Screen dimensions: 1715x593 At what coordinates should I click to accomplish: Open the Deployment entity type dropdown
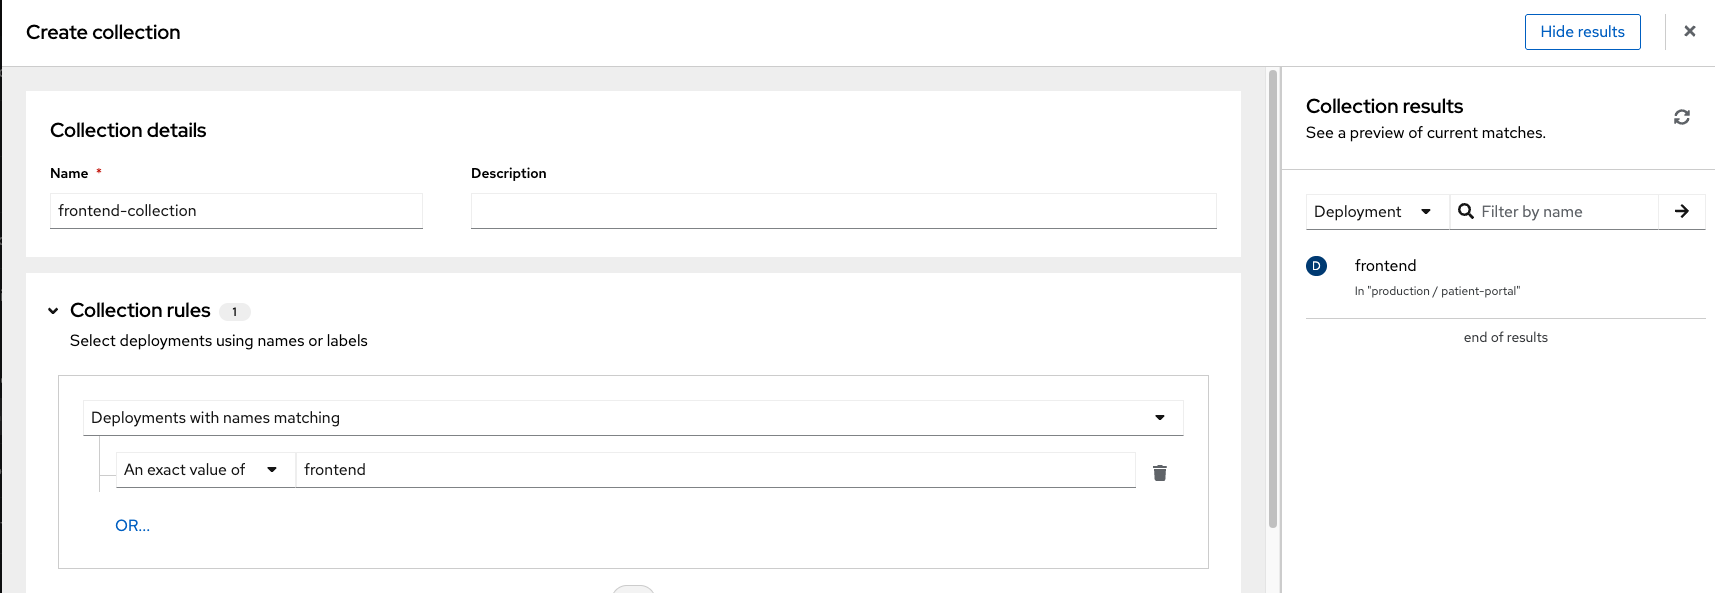pyautogui.click(x=1377, y=211)
